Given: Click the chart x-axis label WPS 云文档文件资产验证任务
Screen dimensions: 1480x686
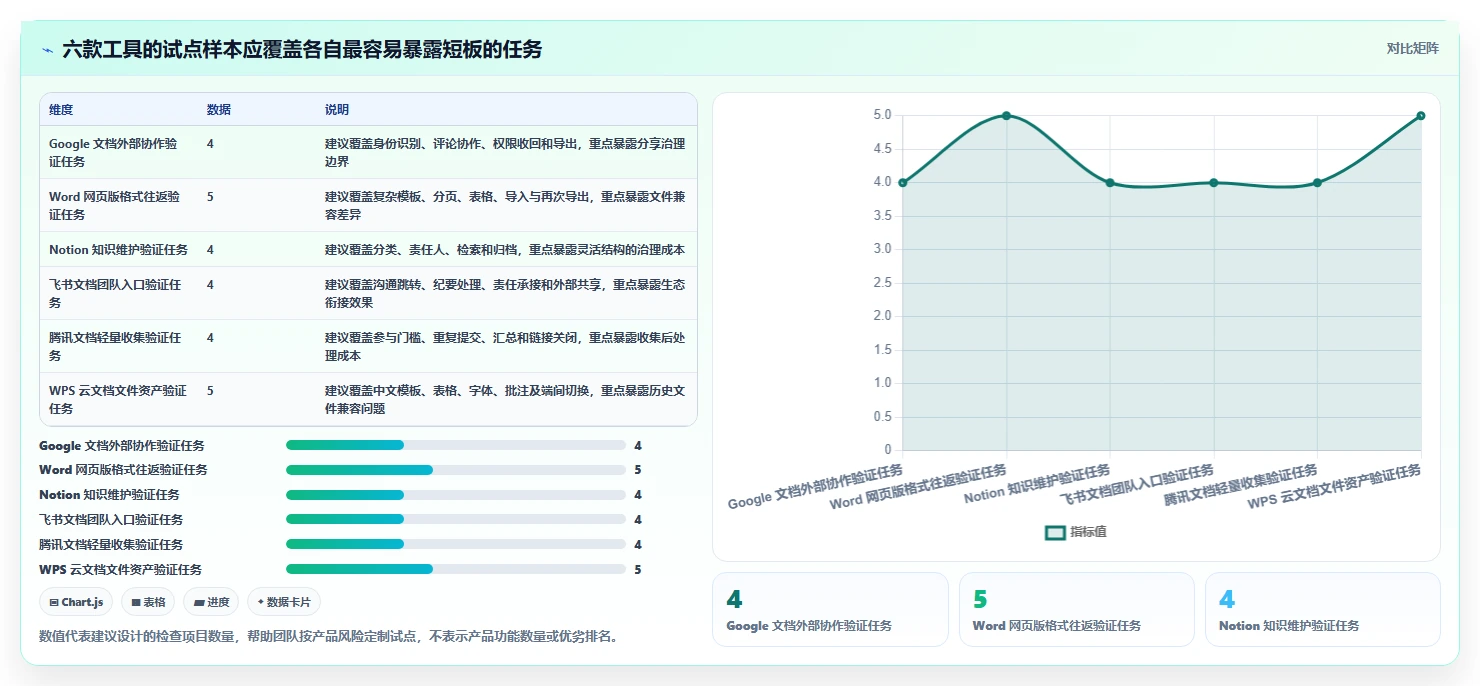Looking at the screenshot, I should click(1334, 487).
